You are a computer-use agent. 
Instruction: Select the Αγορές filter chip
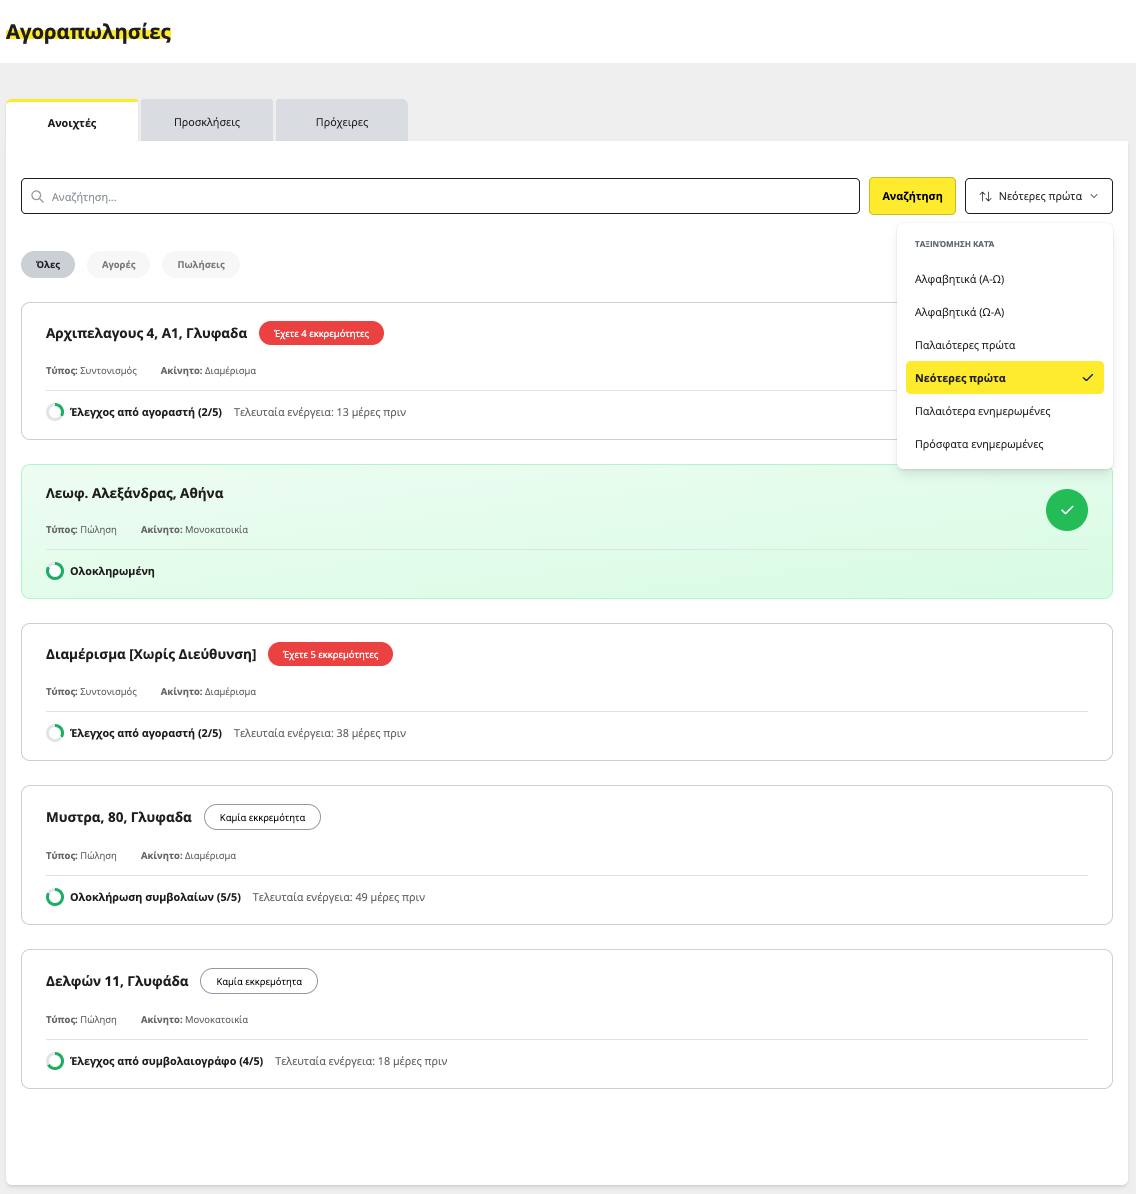point(119,264)
